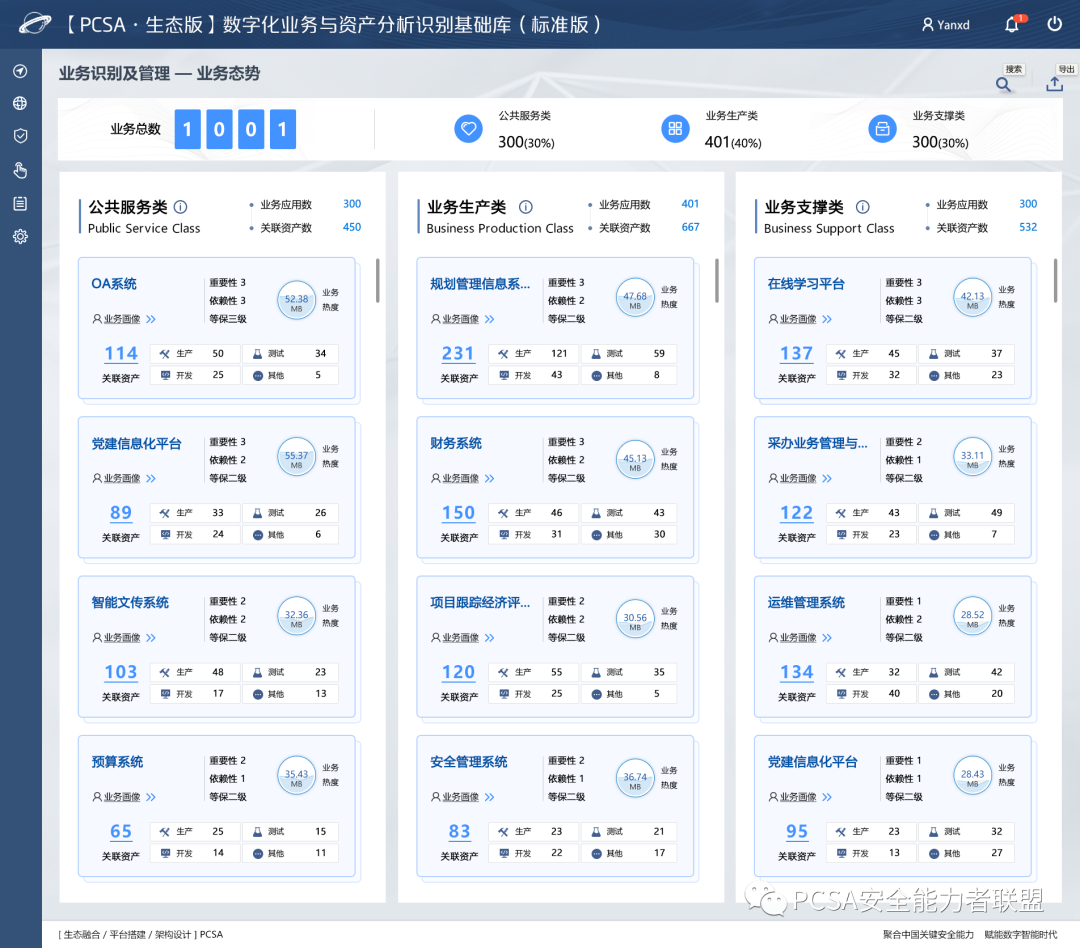Image resolution: width=1080 pixels, height=948 pixels.
Task: Expand 业务画像 arrows under 运维管理系统
Action: click(827, 638)
